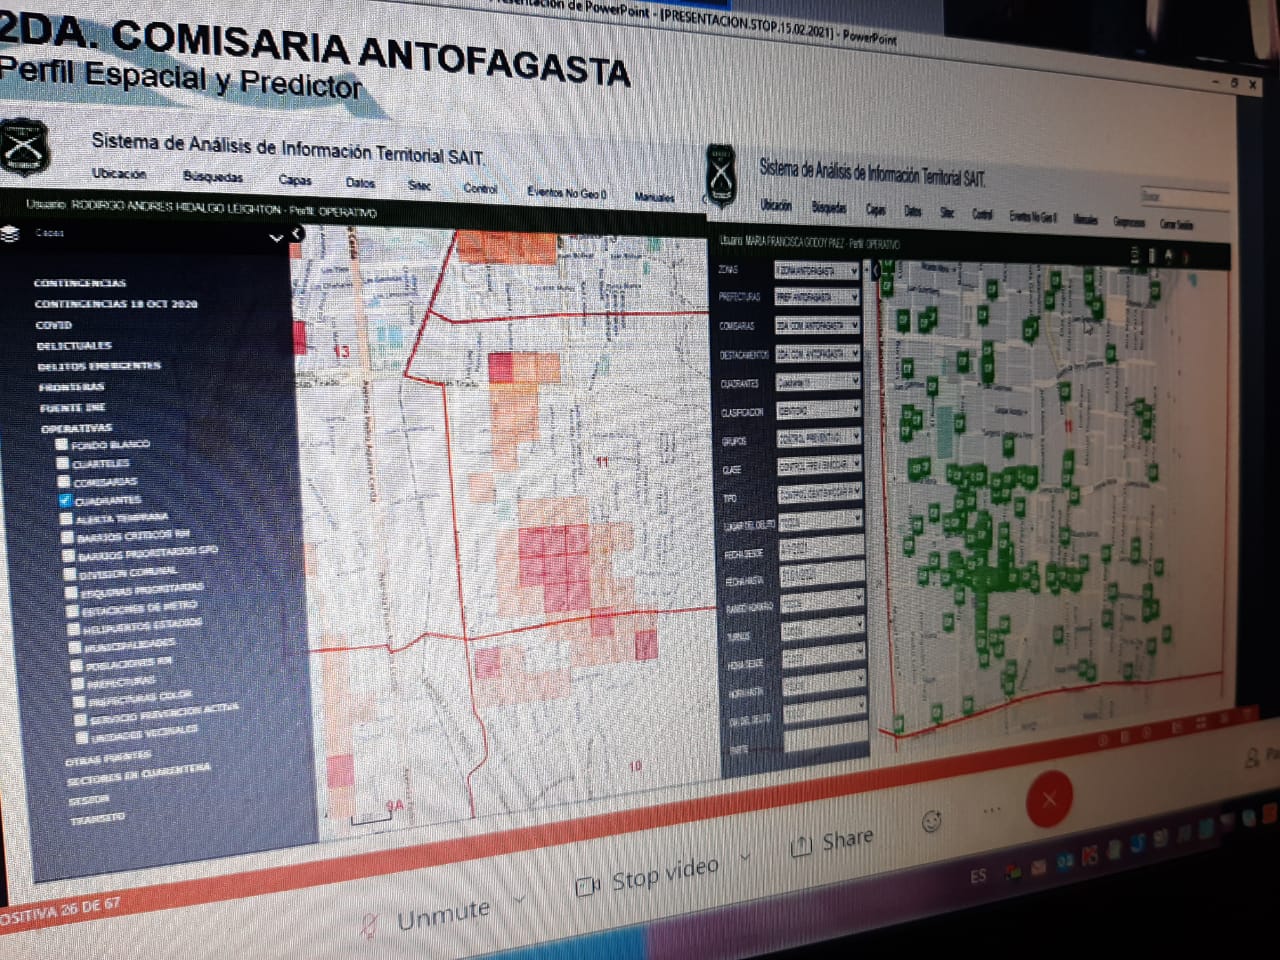Enable the Barrios Criticos RM checkbox
The height and width of the screenshot is (960, 1280).
(x=68, y=537)
